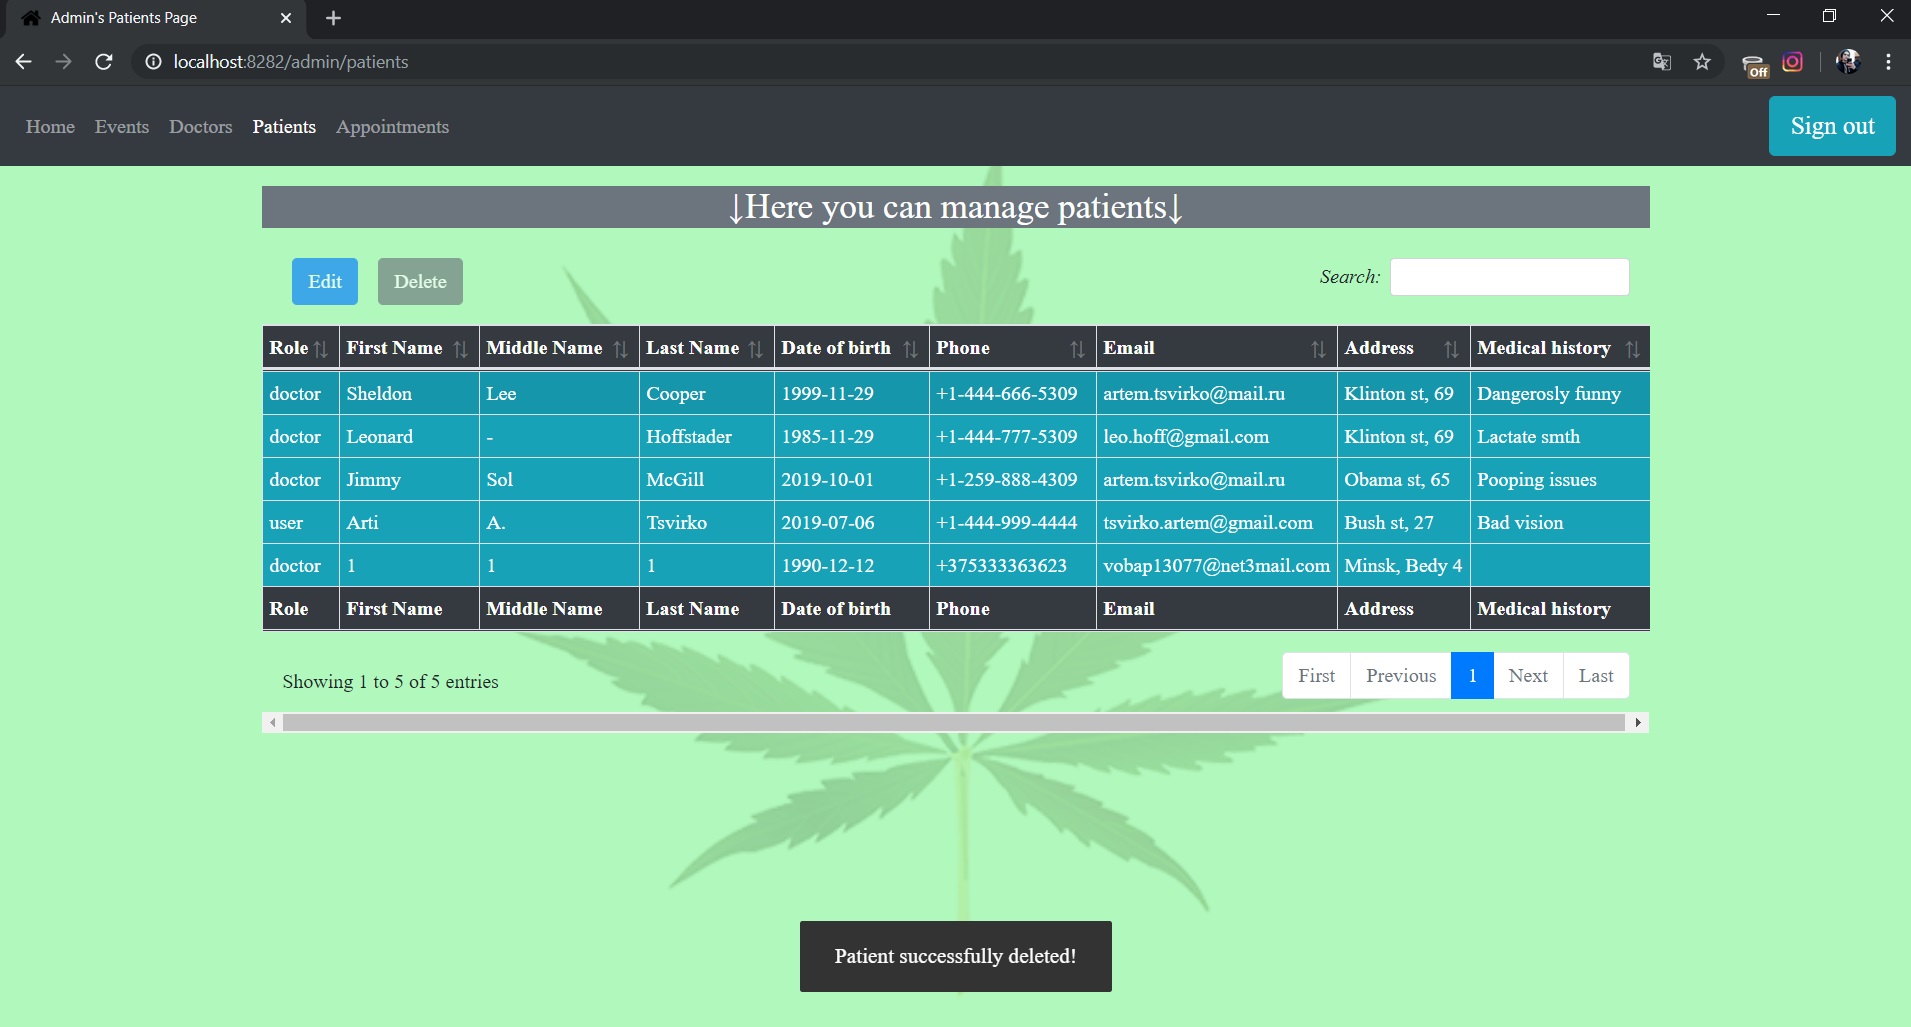
Task: Go to the Next page of entries
Action: pos(1528,676)
